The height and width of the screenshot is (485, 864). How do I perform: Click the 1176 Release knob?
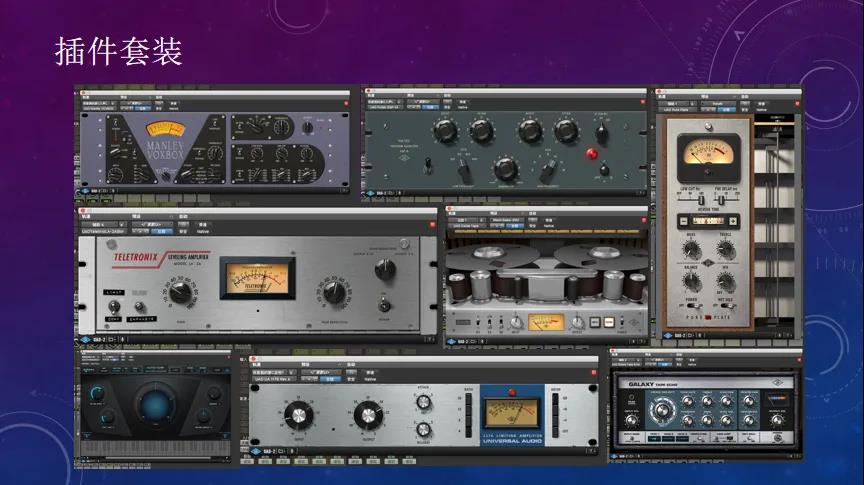coord(423,429)
